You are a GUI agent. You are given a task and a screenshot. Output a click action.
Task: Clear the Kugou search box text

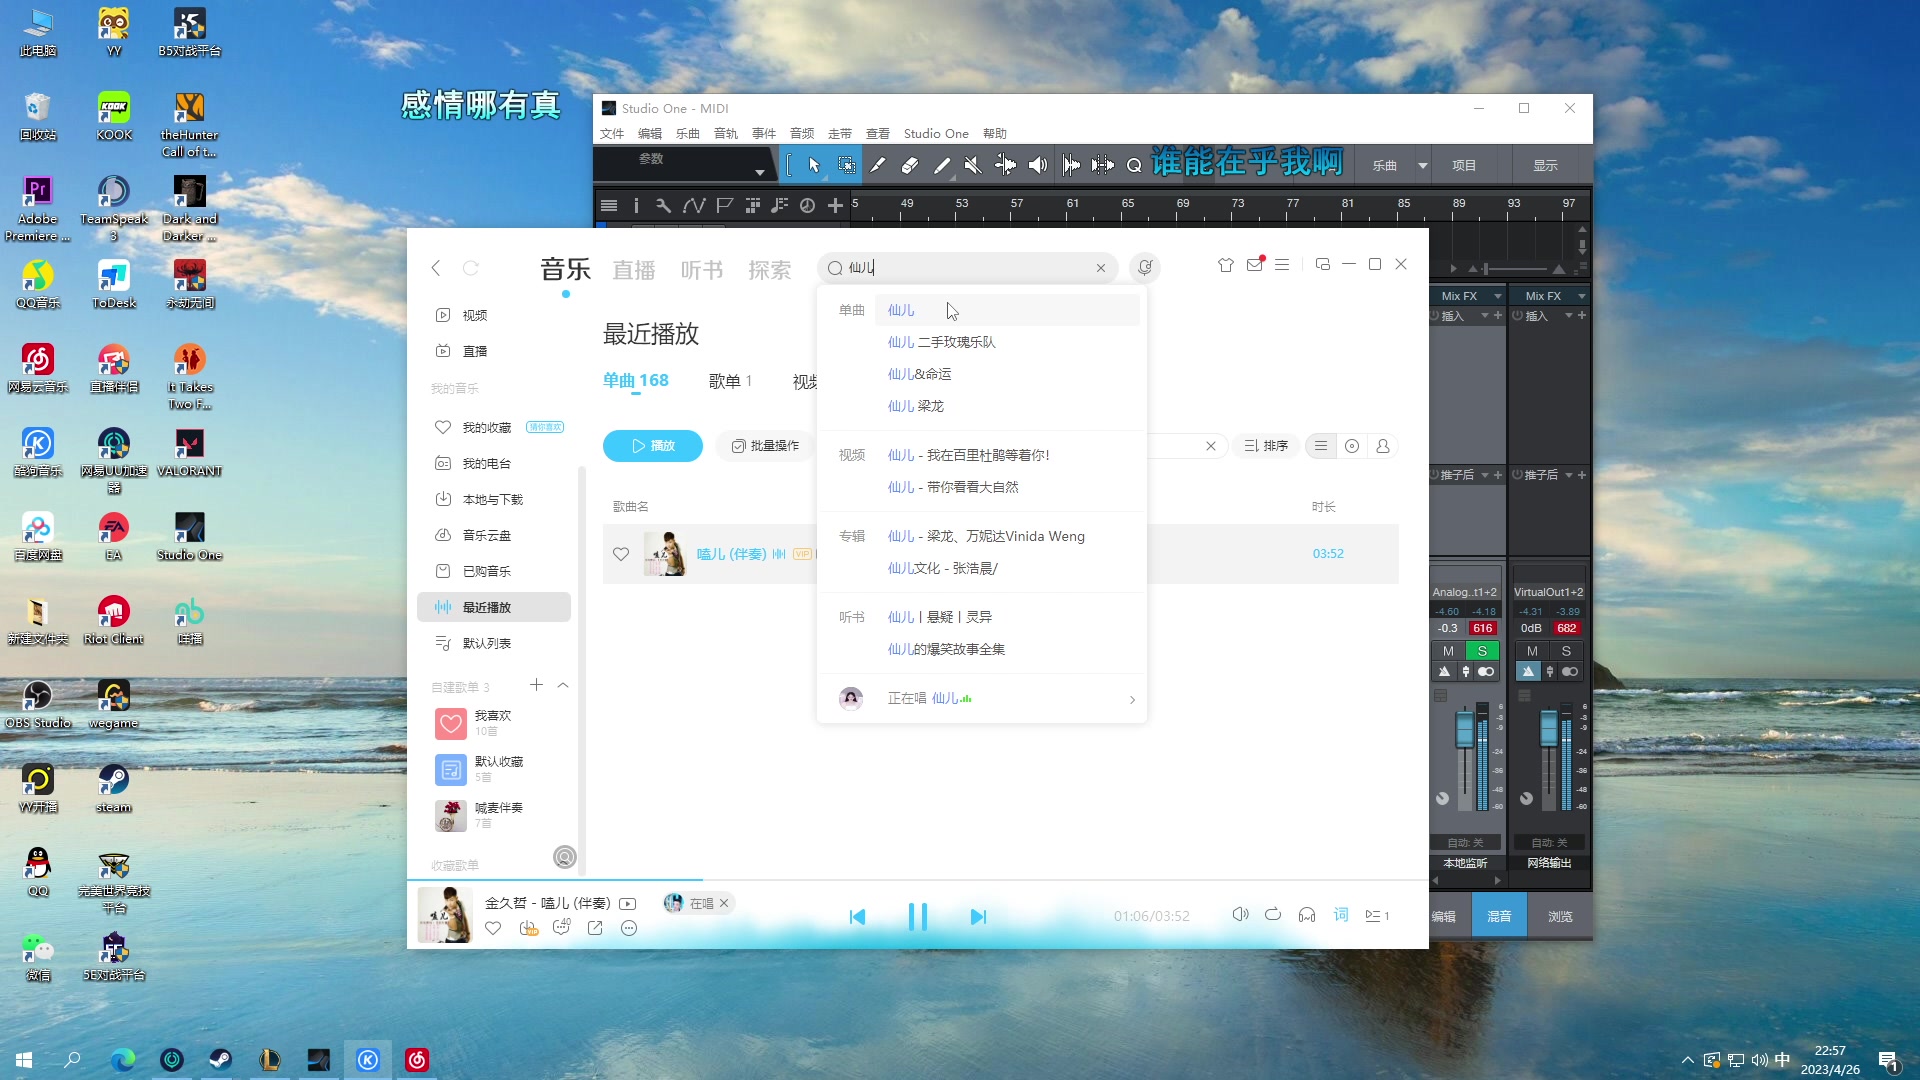coord(1101,268)
